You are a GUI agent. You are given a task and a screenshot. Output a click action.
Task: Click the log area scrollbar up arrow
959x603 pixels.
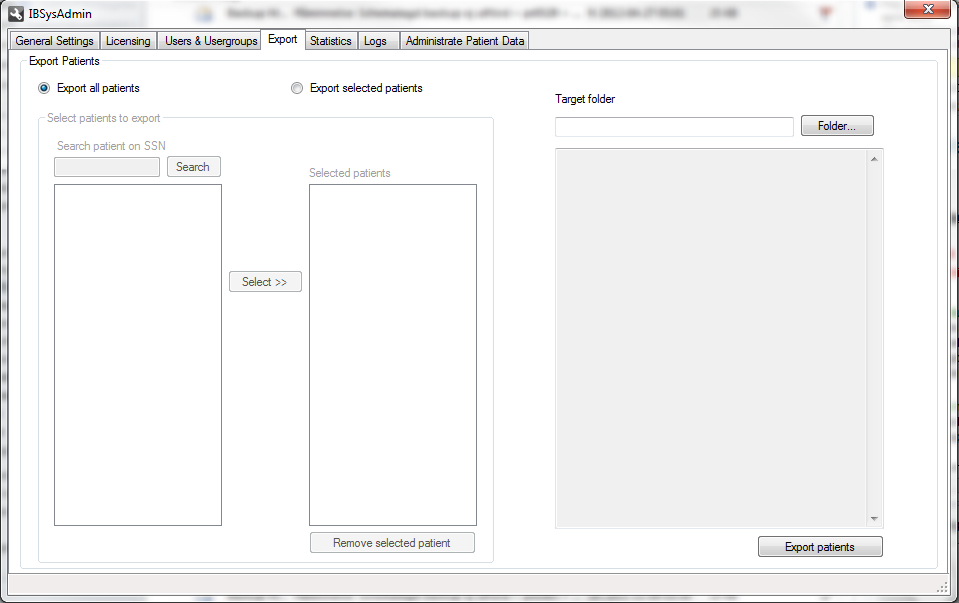pyautogui.click(x=874, y=159)
